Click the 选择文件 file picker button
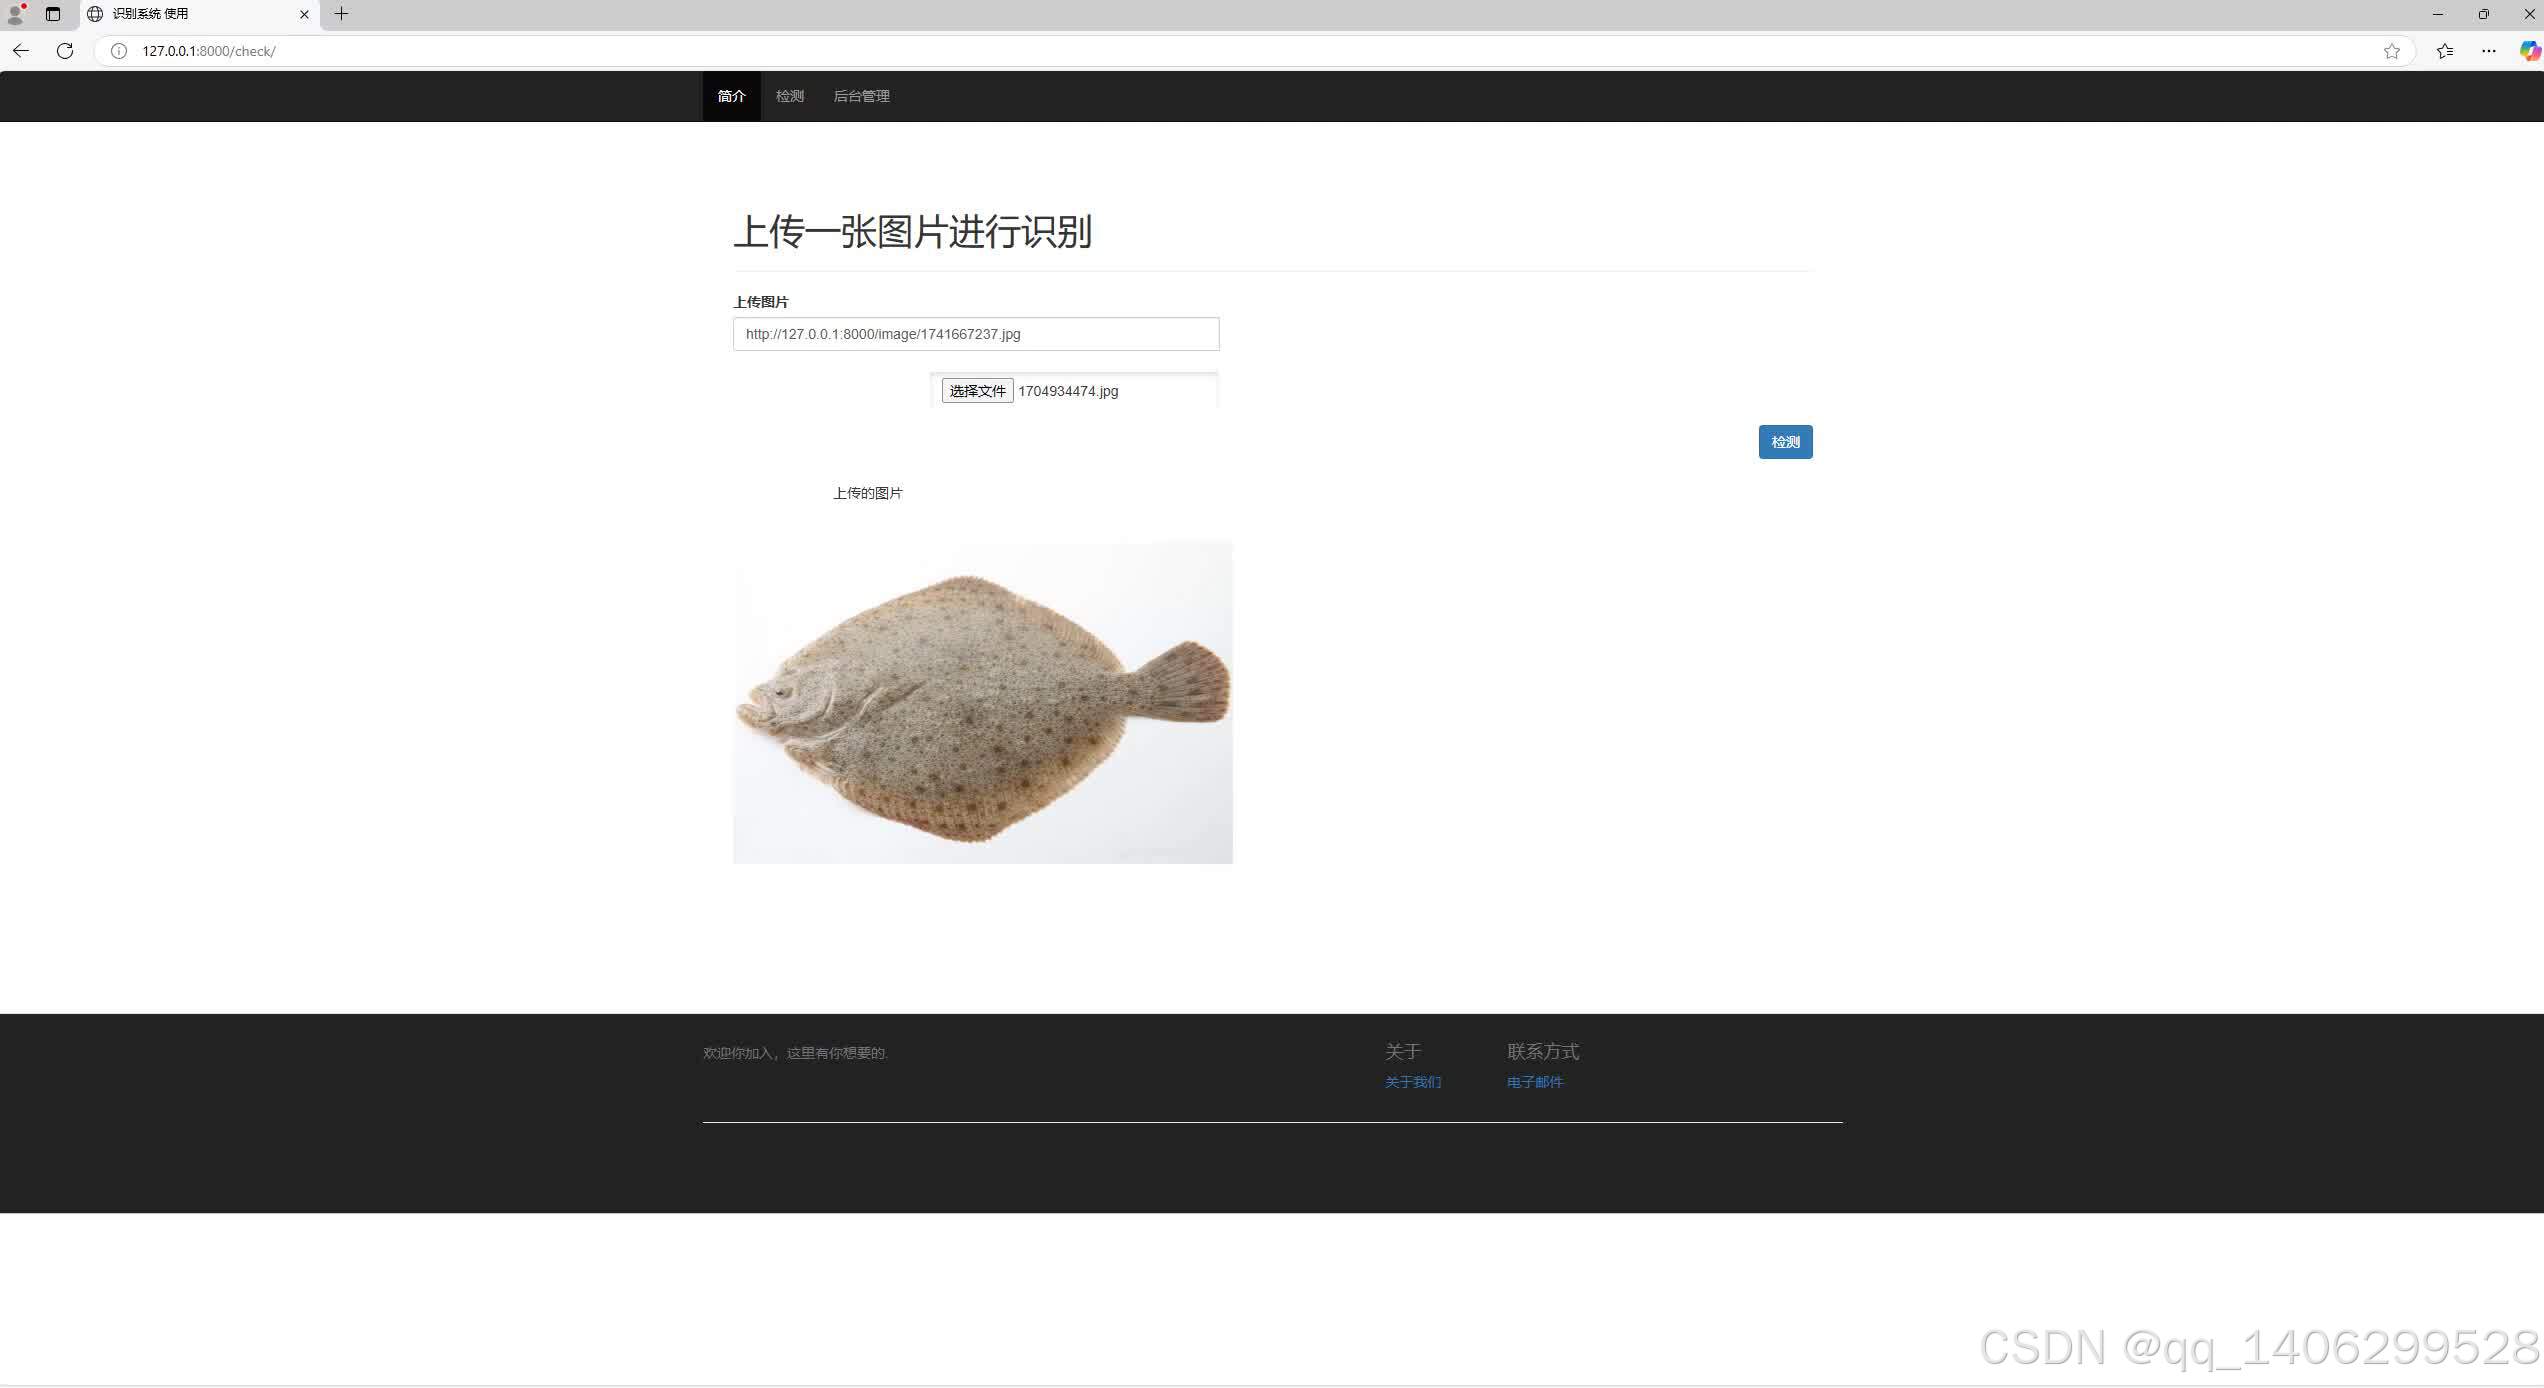The width and height of the screenshot is (2544, 1388). click(976, 391)
